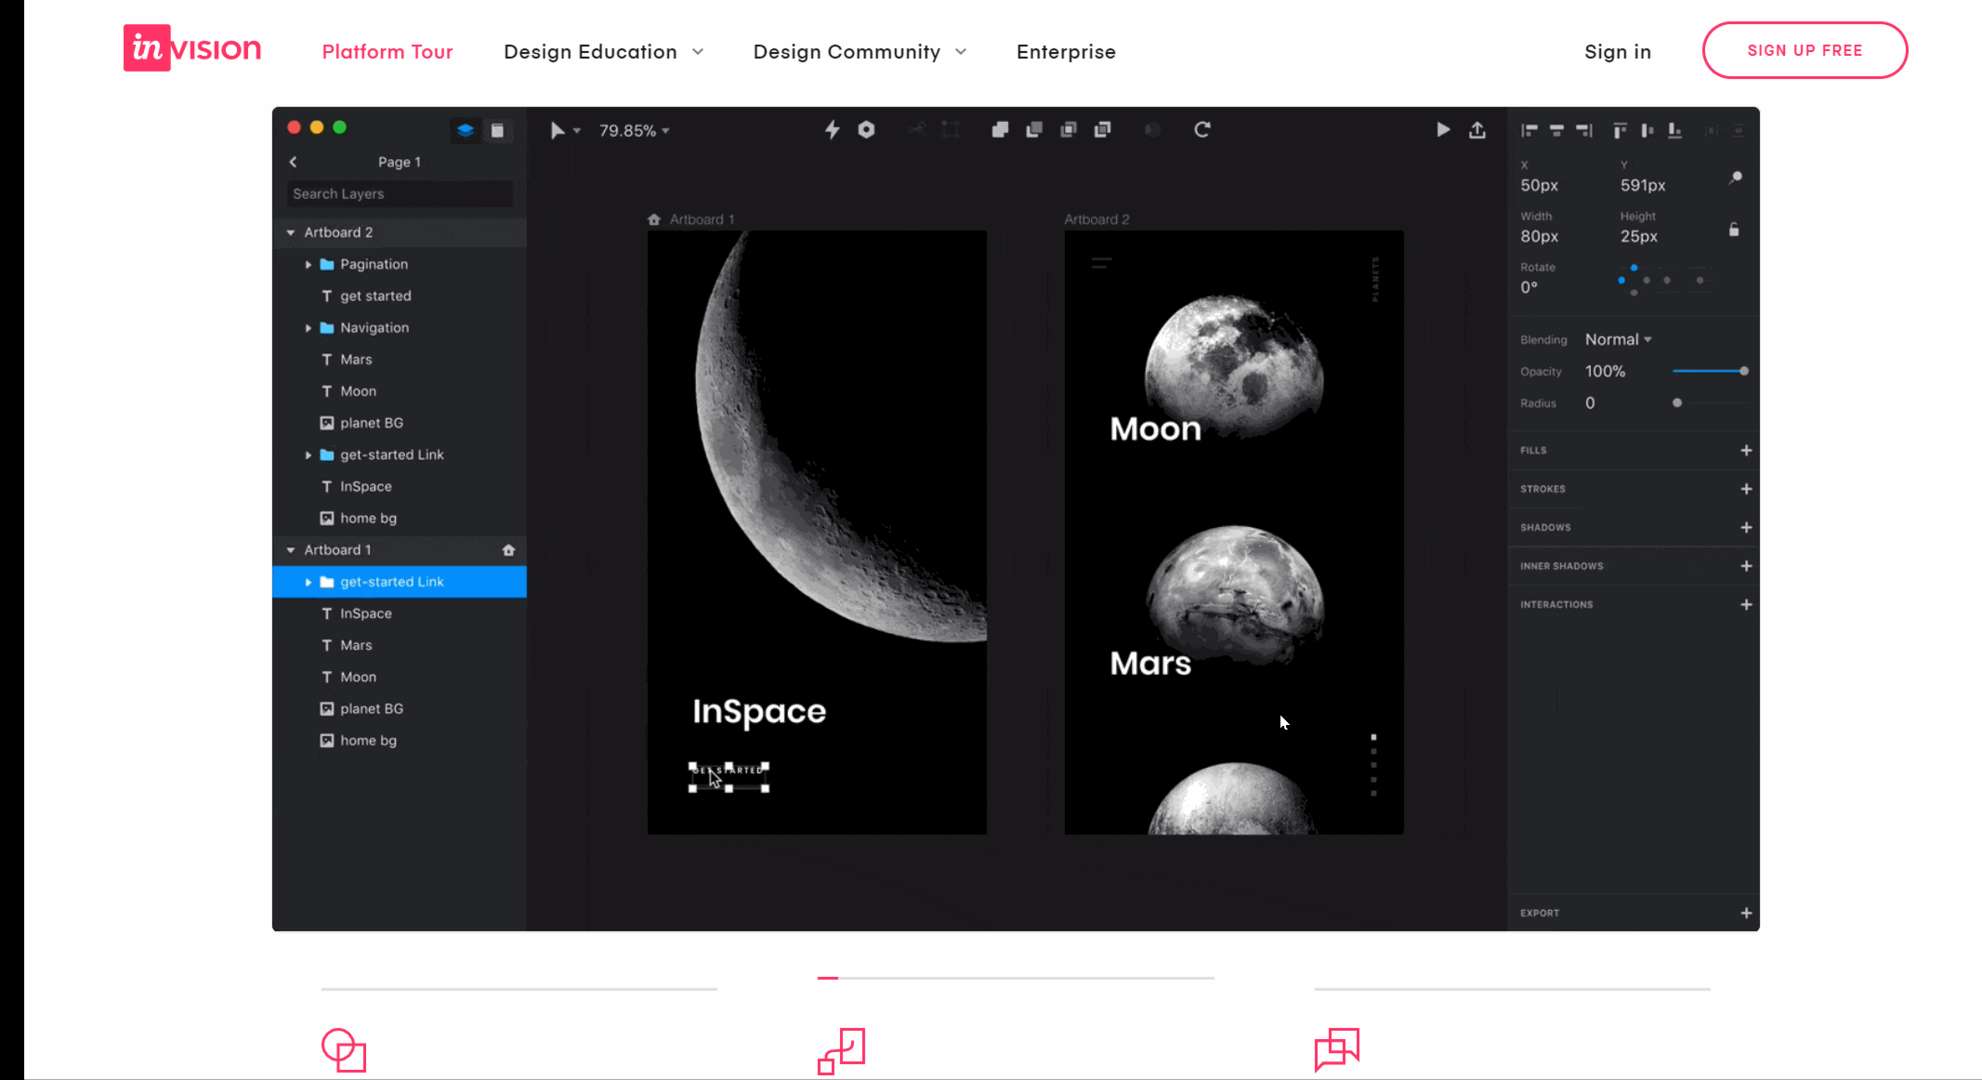Screen dimensions: 1982x1080
Task: Select the upload/export icon in toolbar
Action: pyautogui.click(x=1478, y=129)
